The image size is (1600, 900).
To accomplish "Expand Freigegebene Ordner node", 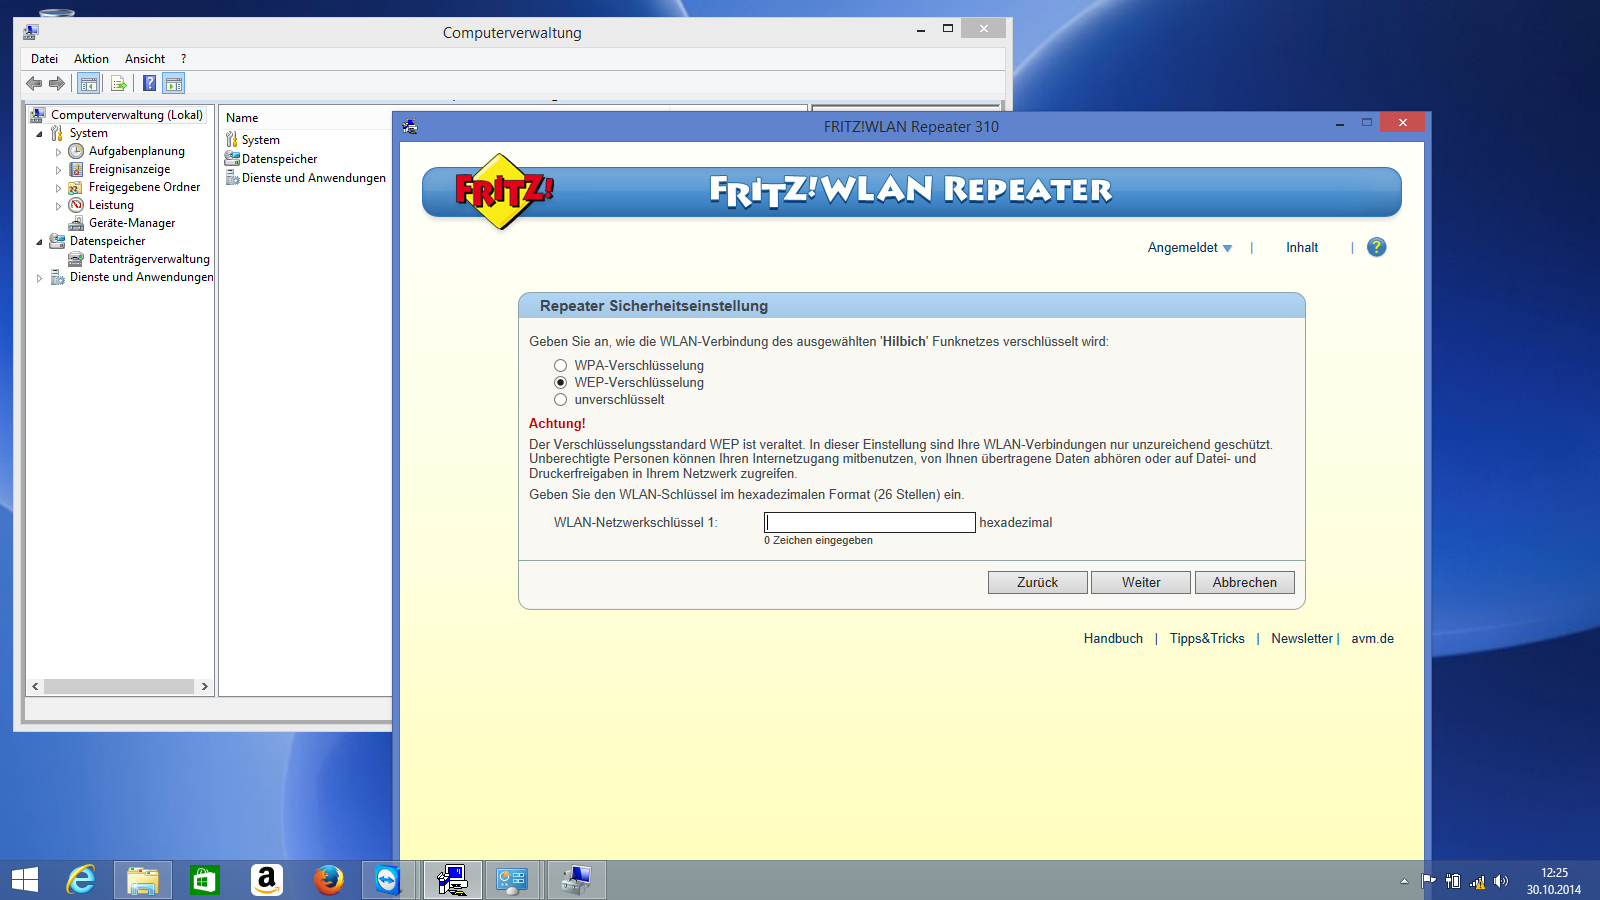I will 58,188.
